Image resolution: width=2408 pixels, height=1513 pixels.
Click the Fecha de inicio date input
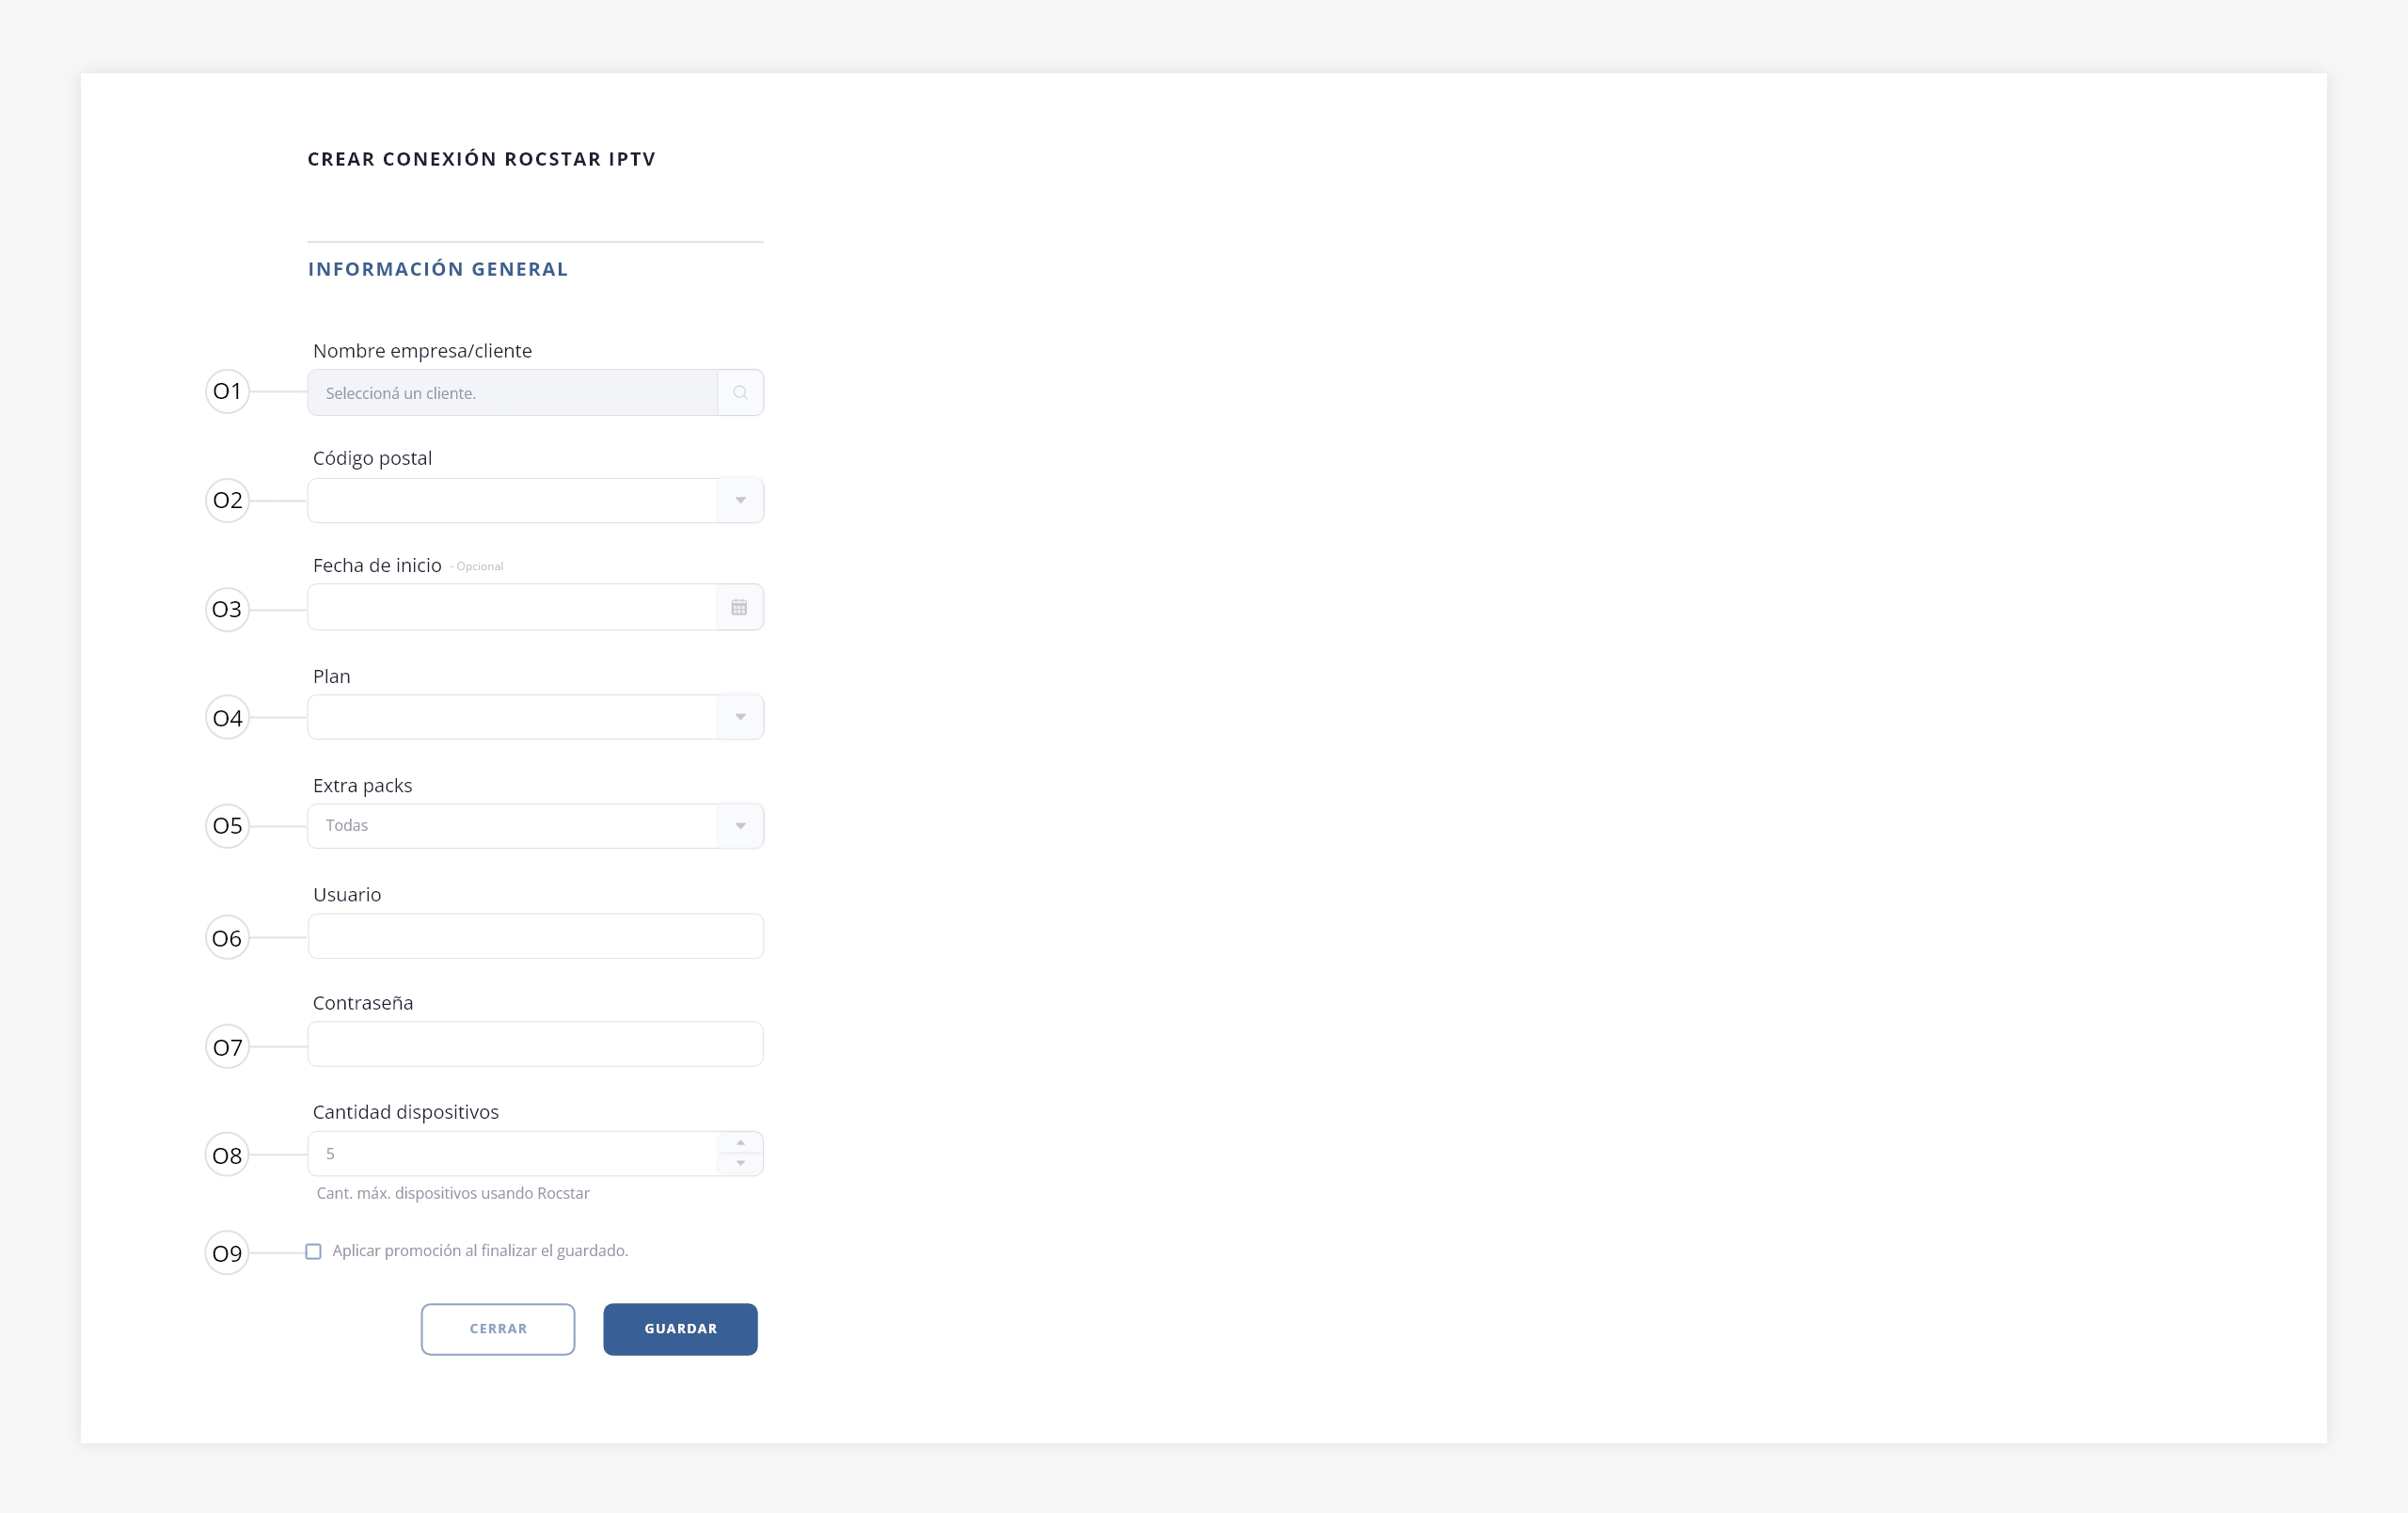pos(512,608)
